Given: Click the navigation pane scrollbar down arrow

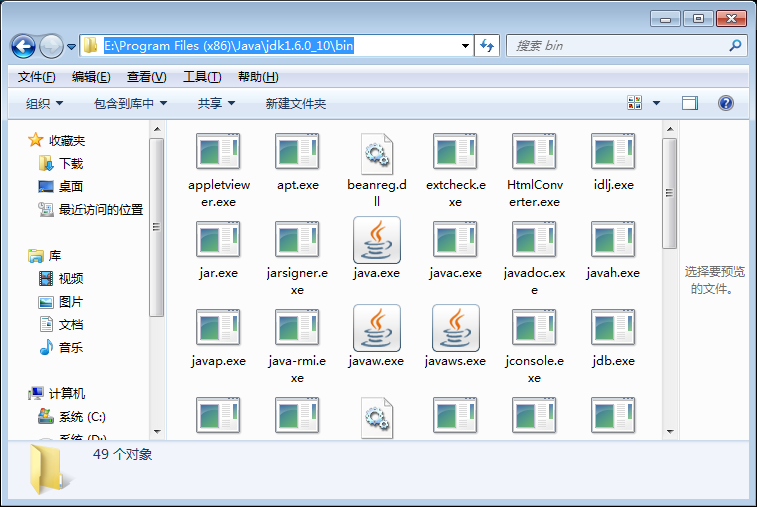Looking at the screenshot, I should pos(157,431).
